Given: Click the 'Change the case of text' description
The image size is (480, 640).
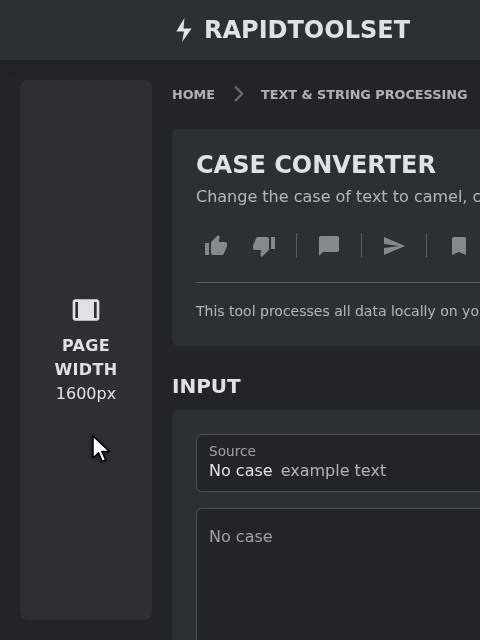Looking at the screenshot, I should [338, 197].
